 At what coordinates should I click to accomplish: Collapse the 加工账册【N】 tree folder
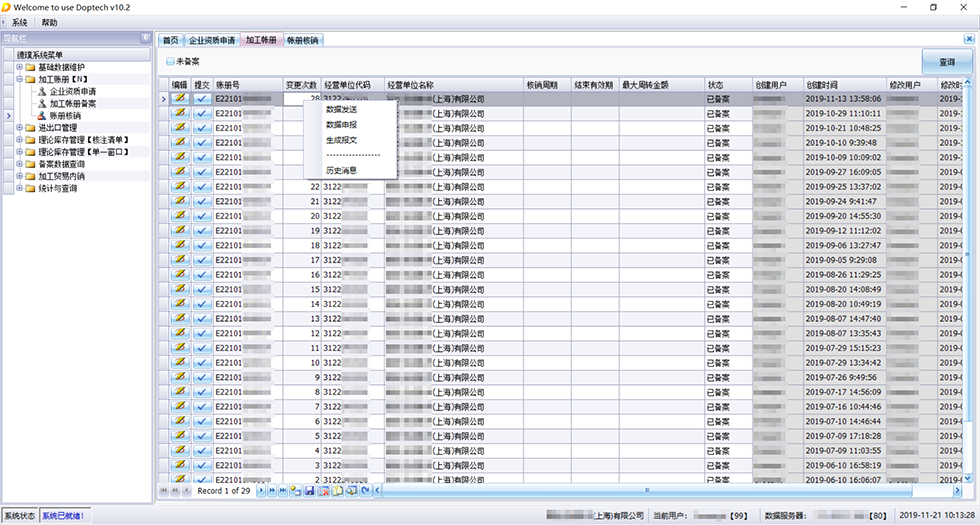tap(18, 79)
